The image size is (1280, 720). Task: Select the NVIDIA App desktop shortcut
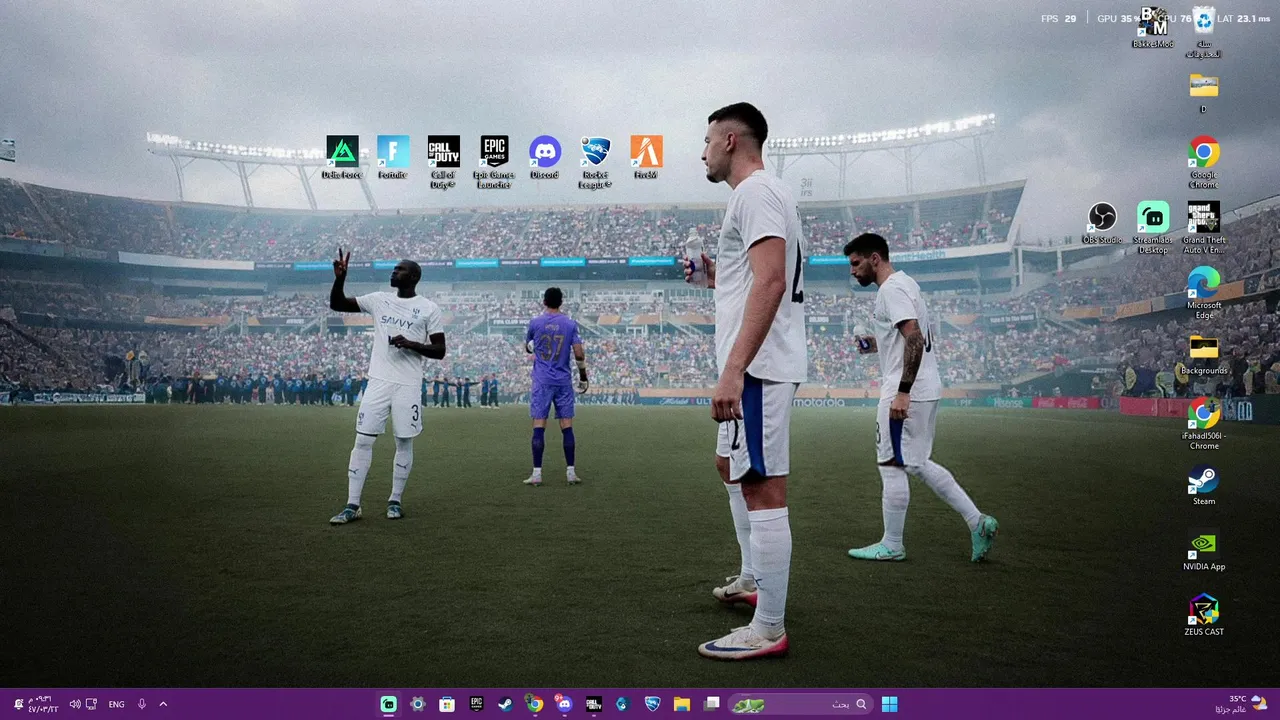[1204, 550]
